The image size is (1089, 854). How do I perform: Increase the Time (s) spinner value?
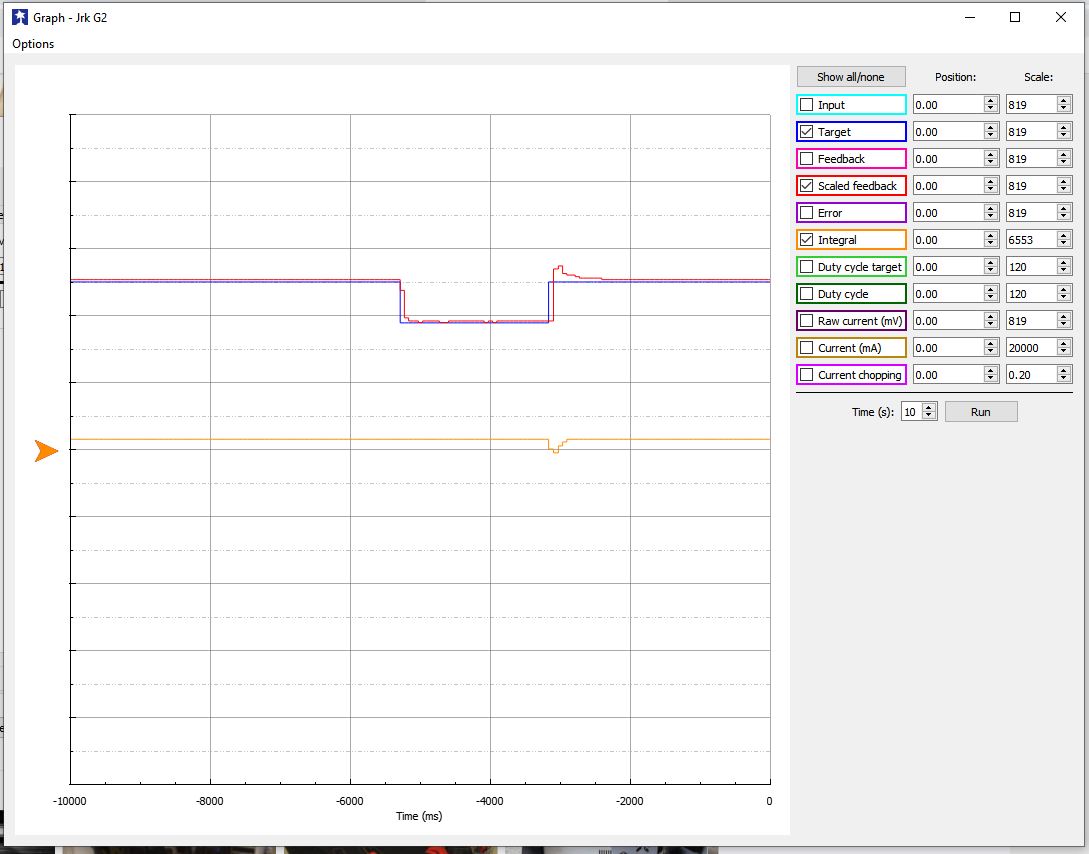(x=929, y=408)
